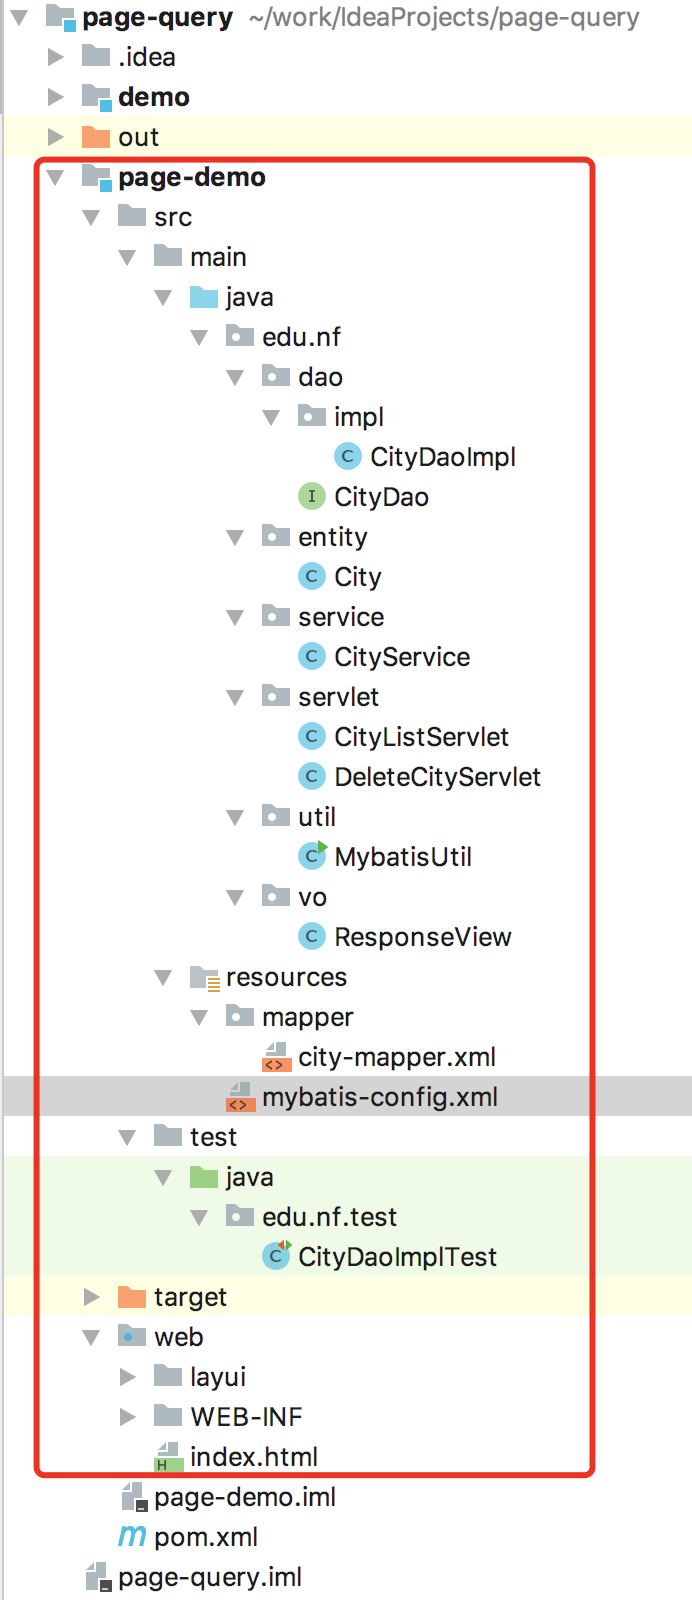Select city-mapper.xml file
This screenshot has height=1600, width=692.
[397, 1057]
